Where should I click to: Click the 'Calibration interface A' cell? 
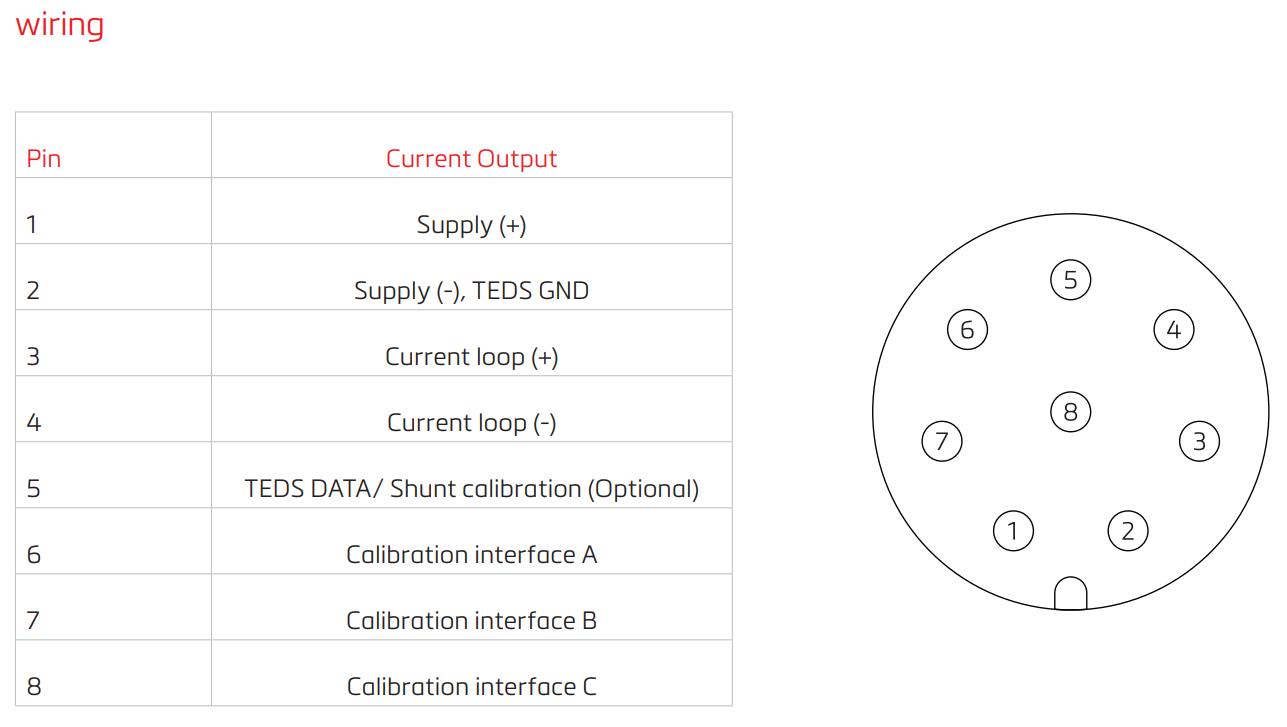[471, 555]
